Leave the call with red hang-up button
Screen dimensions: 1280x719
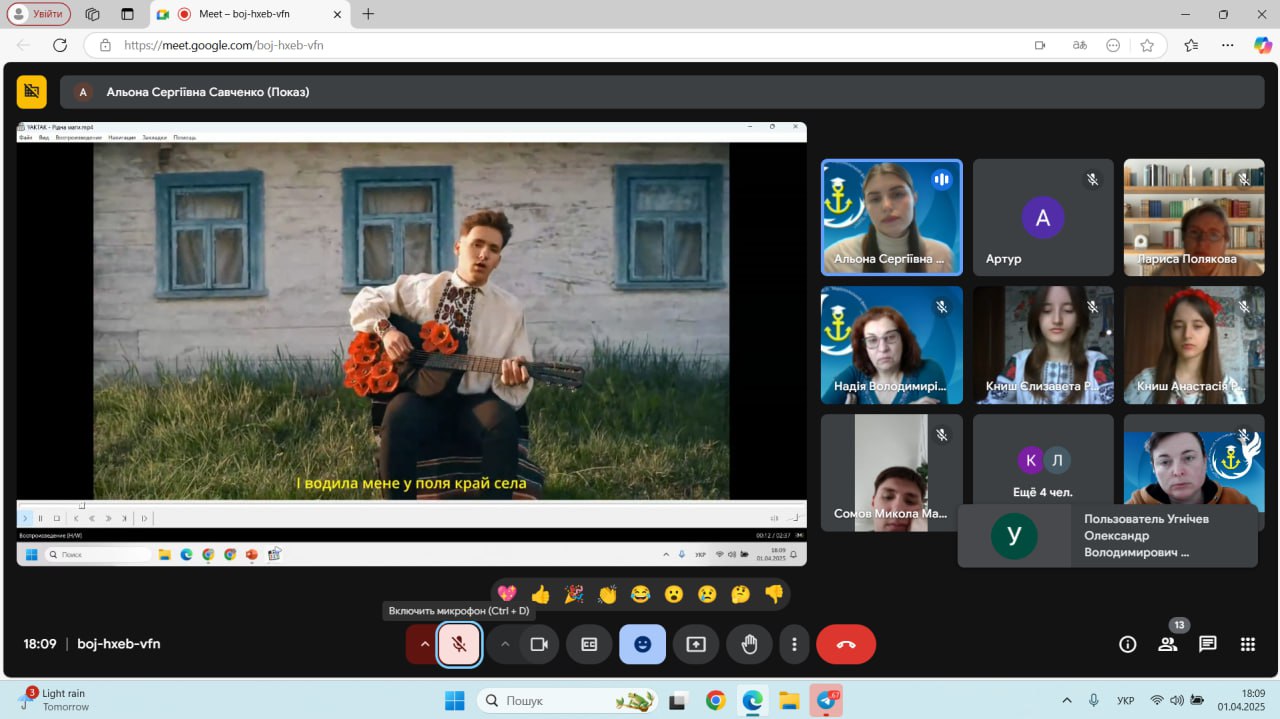(846, 644)
